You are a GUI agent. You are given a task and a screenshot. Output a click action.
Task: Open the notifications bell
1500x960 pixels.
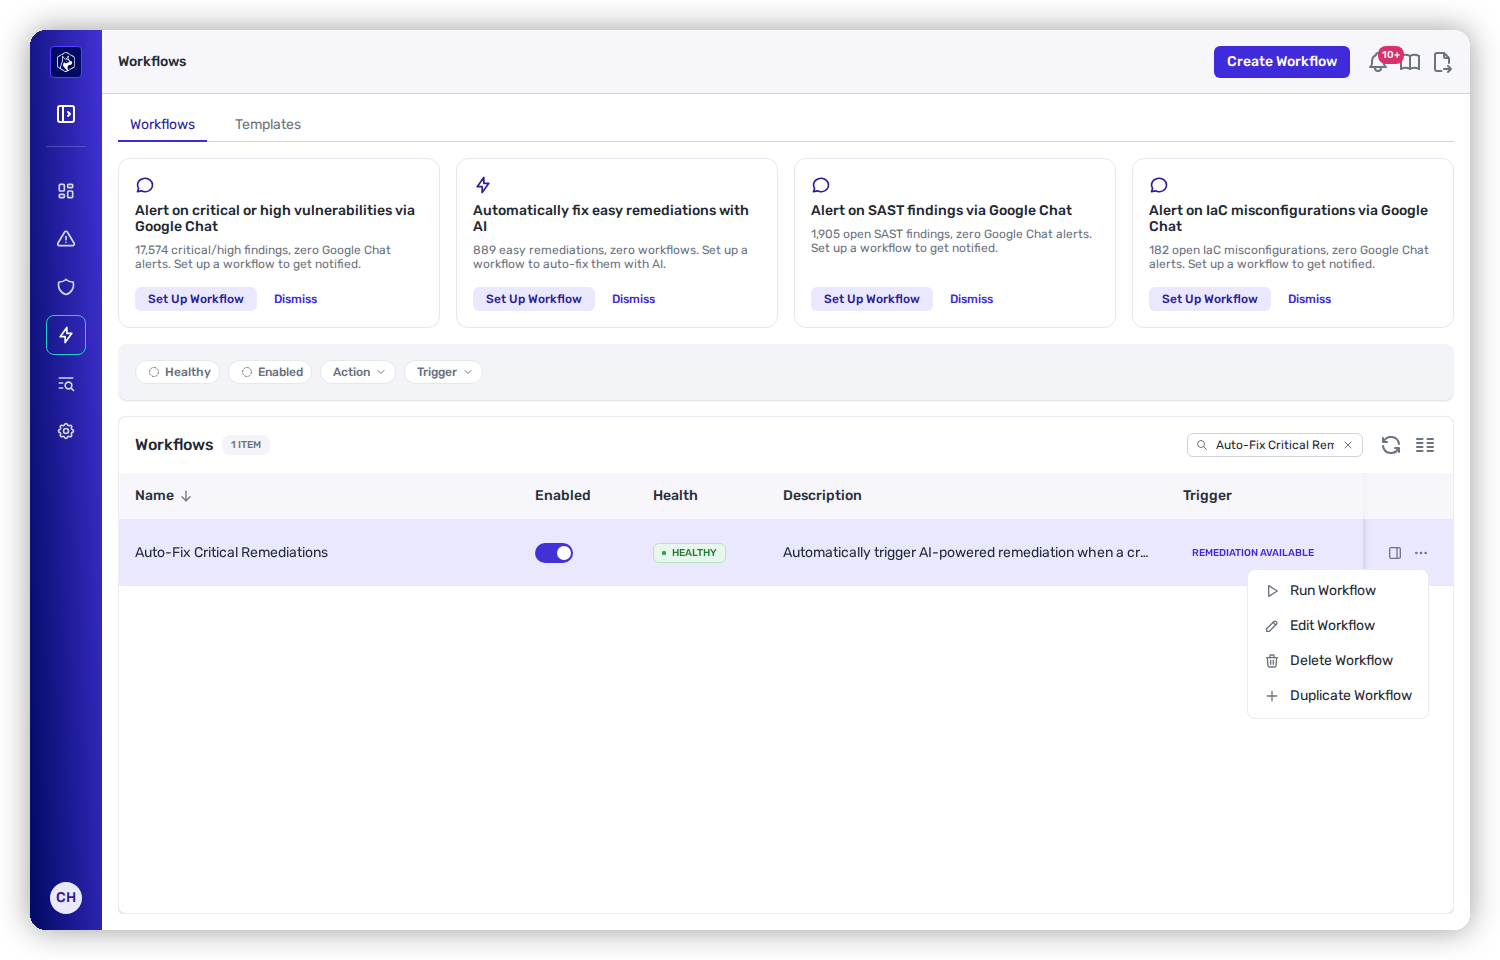(x=1379, y=62)
